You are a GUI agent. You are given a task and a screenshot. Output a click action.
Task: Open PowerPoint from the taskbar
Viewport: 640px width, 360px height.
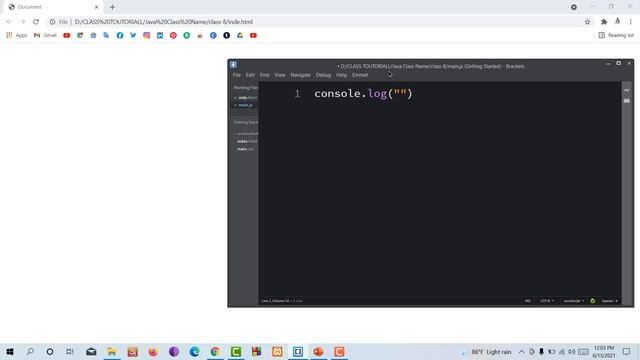(318, 352)
